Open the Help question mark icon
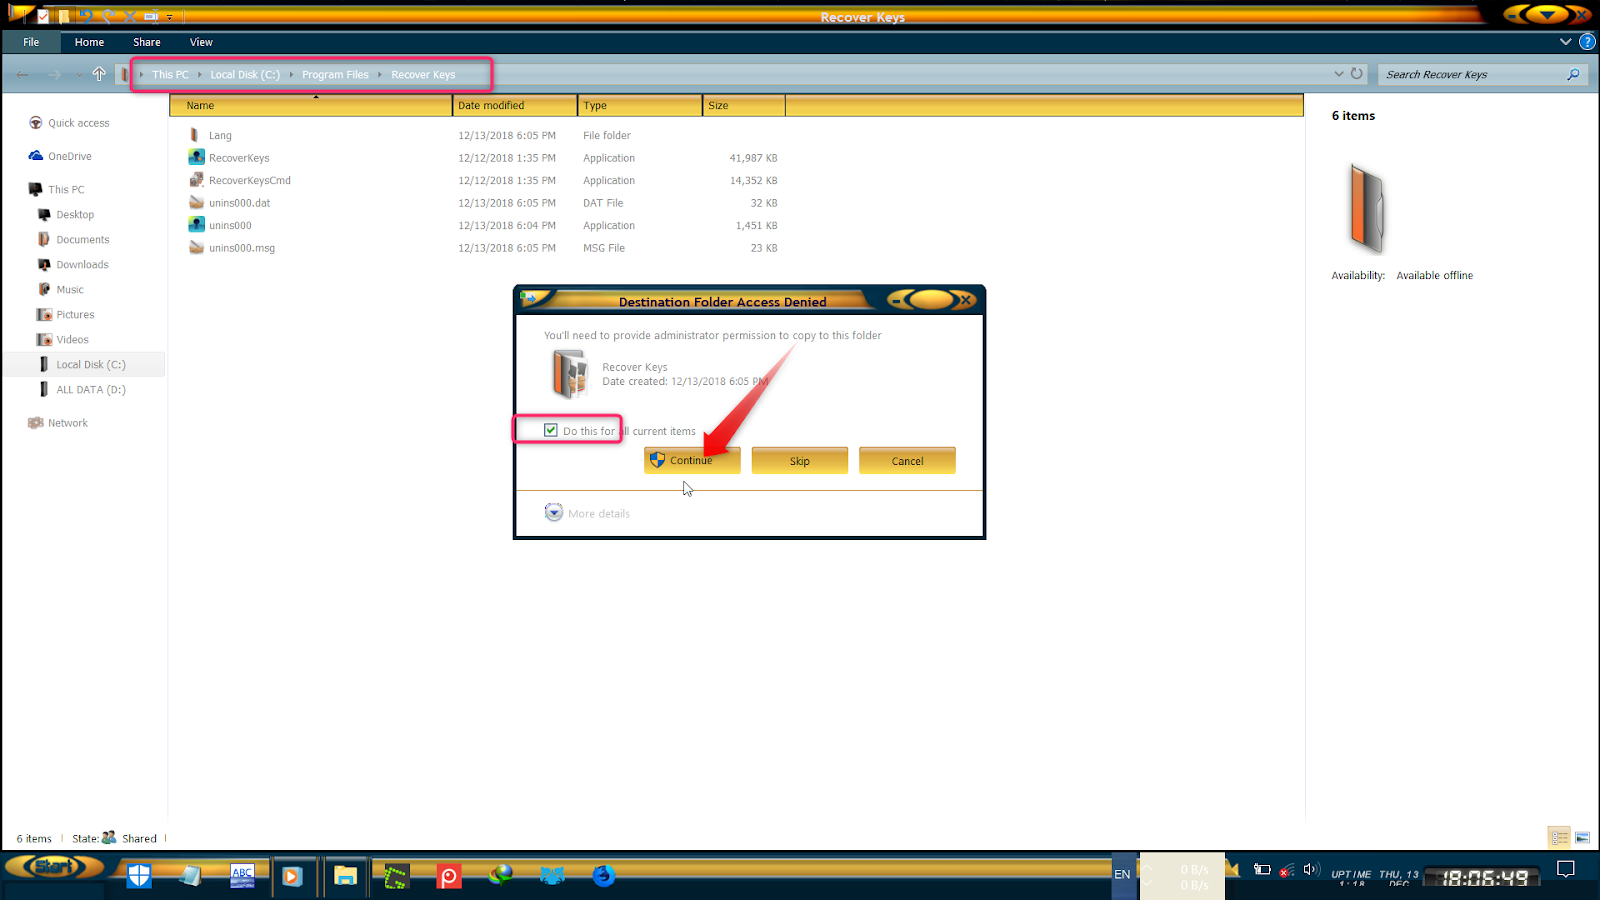1600x900 pixels. 1587,42
